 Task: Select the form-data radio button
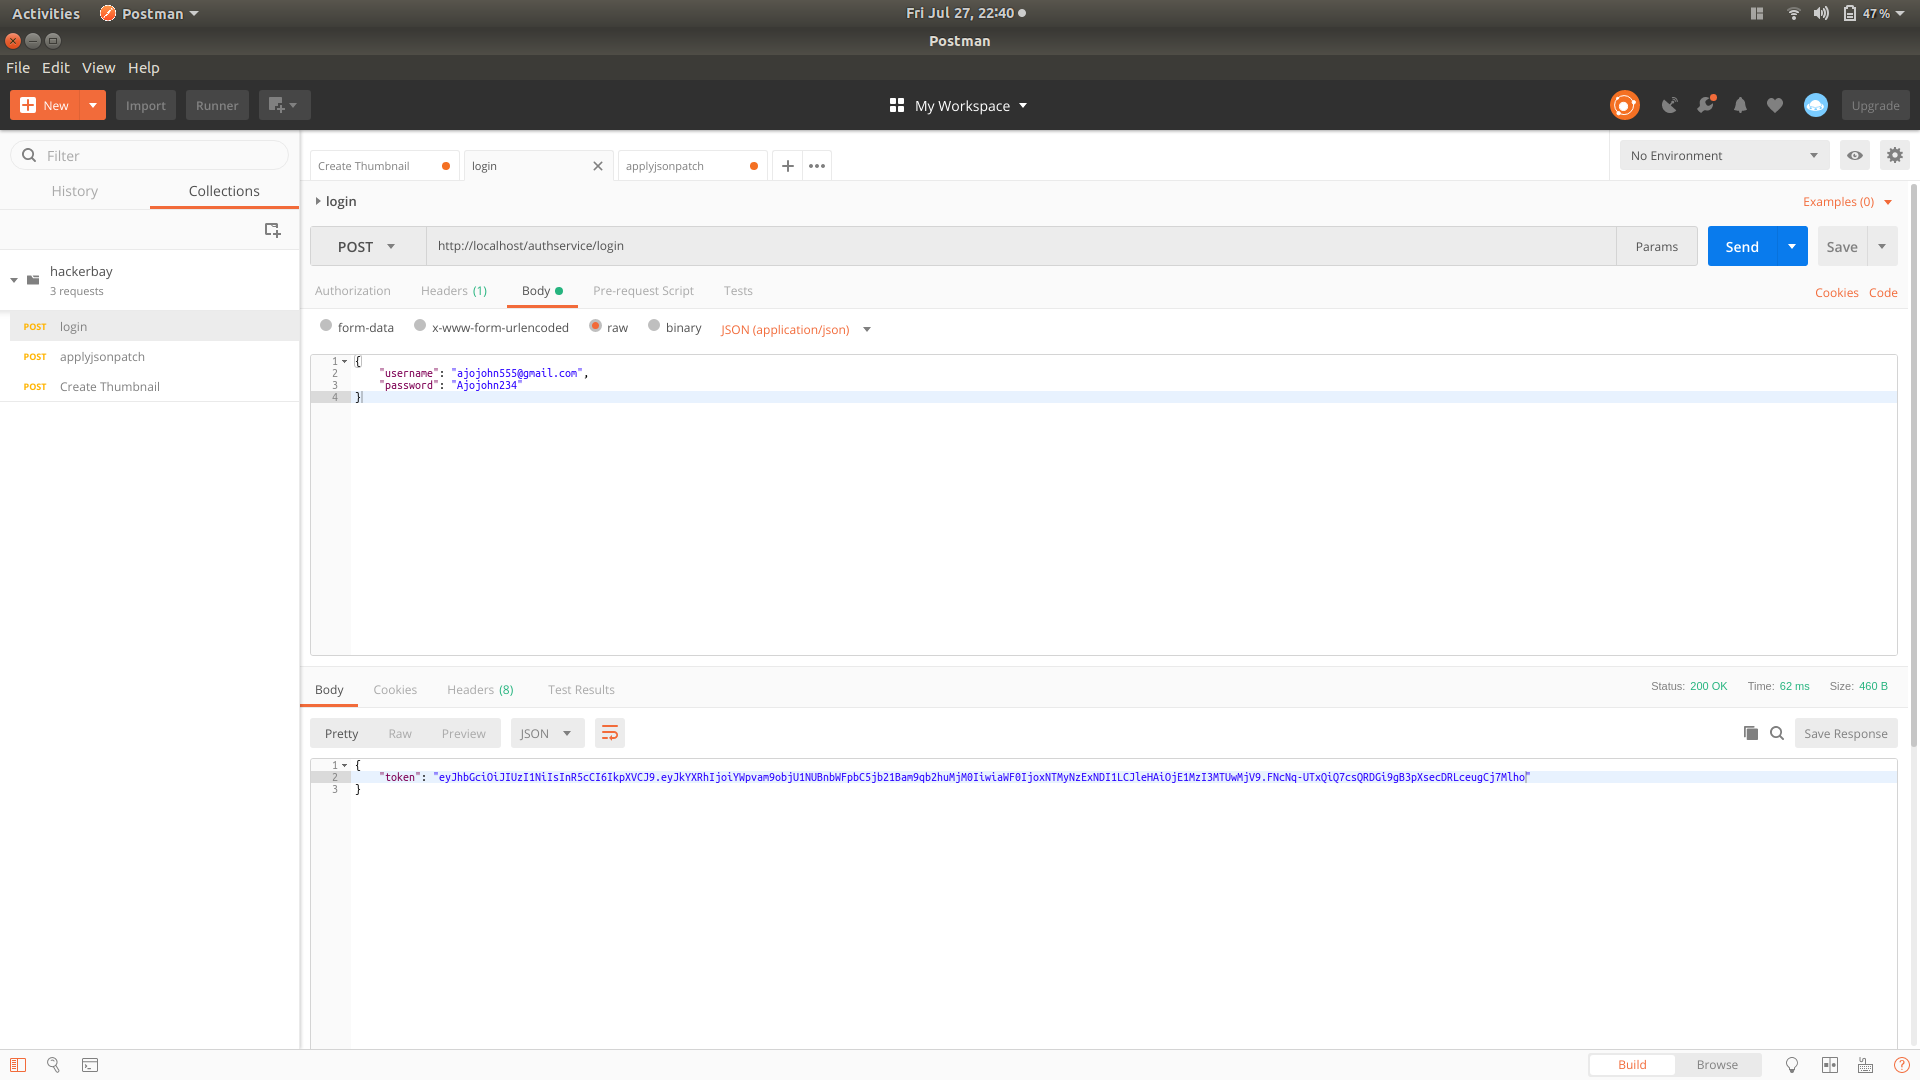(326, 326)
